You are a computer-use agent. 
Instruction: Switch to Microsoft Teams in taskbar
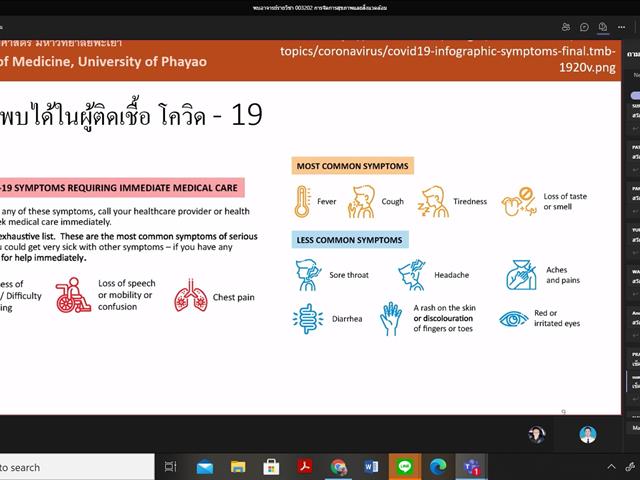click(x=471, y=467)
